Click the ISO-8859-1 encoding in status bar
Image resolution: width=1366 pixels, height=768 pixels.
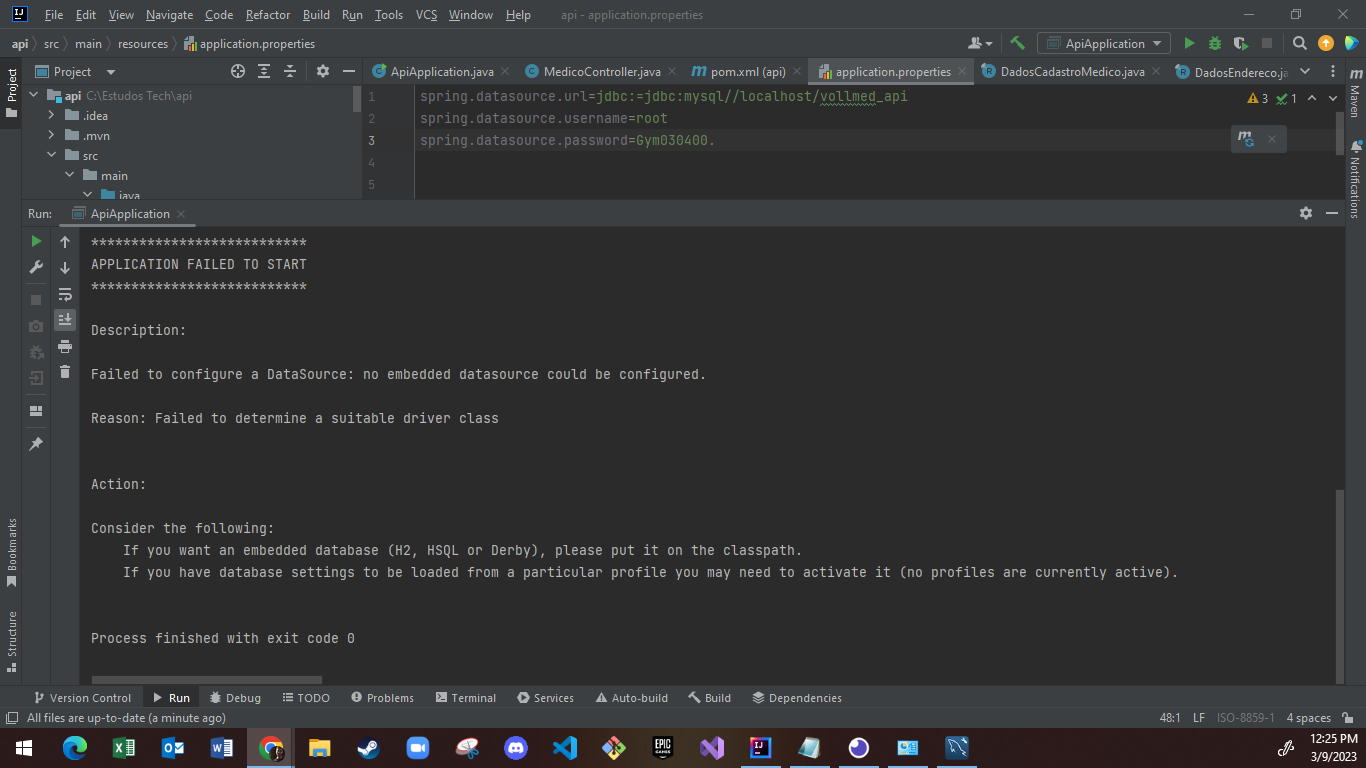[1245, 718]
